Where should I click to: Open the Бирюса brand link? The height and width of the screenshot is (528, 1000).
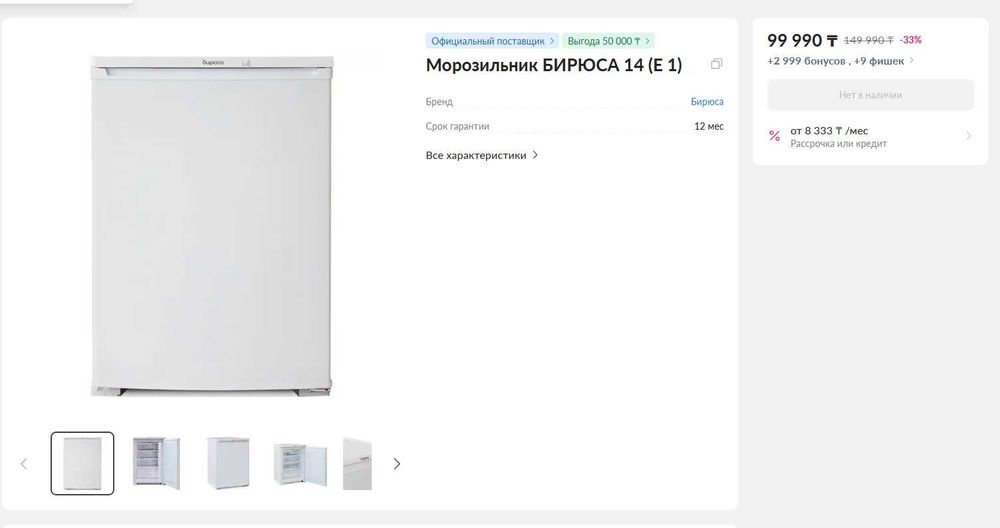(707, 101)
